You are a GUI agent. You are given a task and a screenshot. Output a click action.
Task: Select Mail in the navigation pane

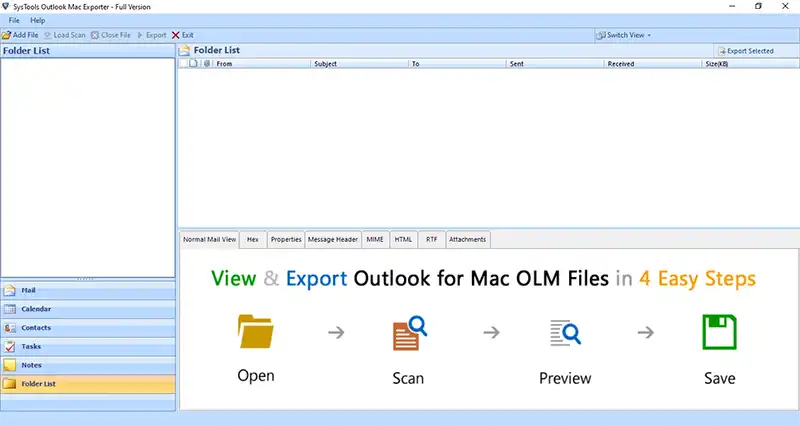(88, 290)
